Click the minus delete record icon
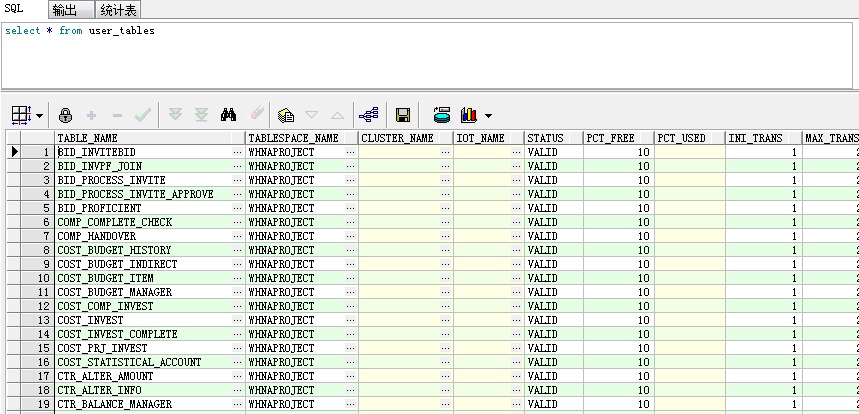Viewport: 859px width, 414px height. click(x=117, y=116)
